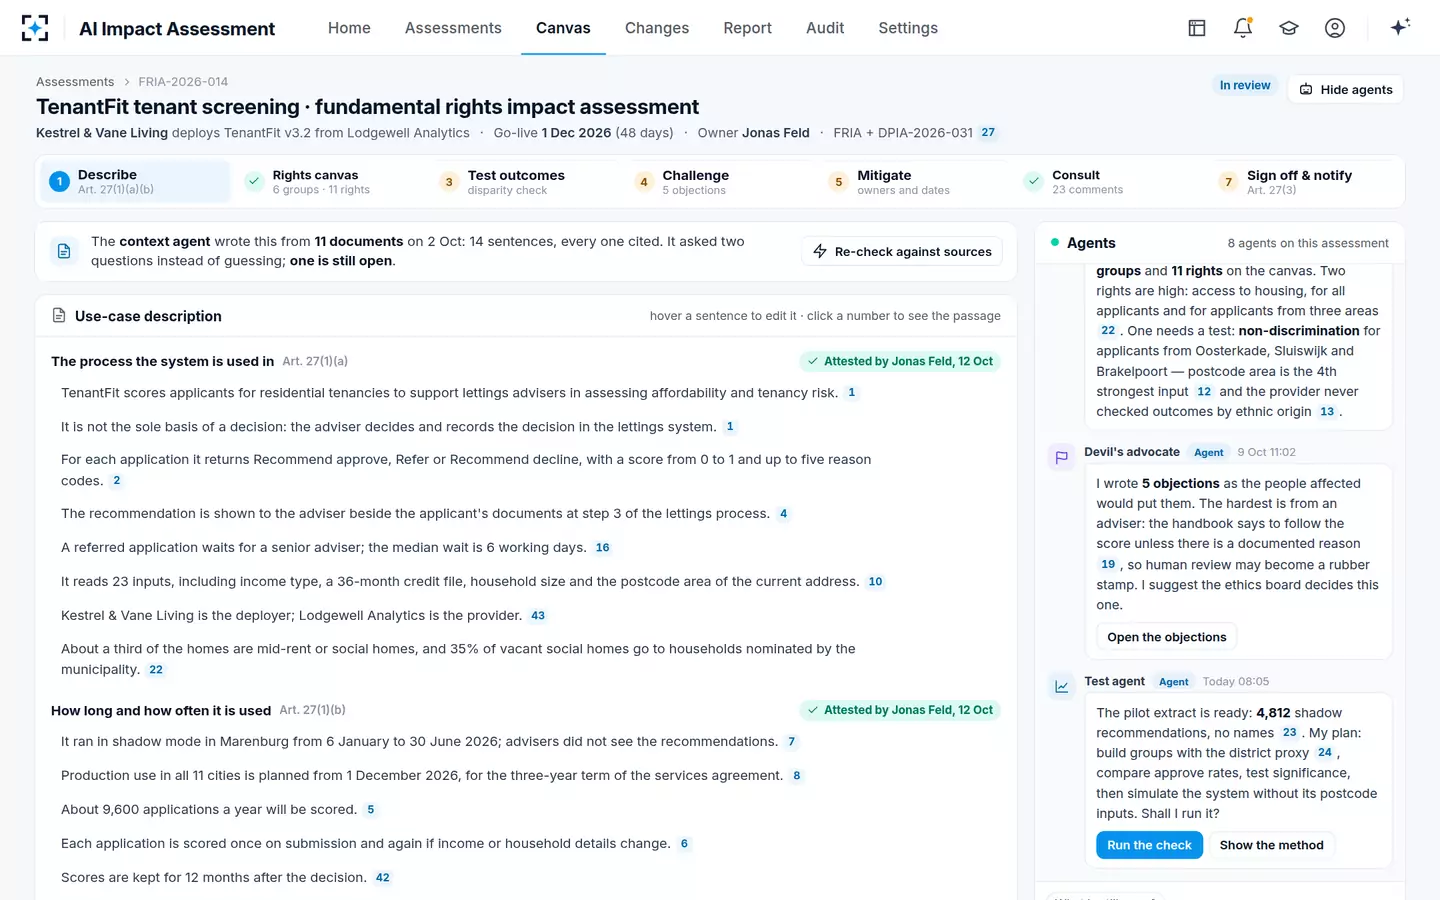Select the Consult step

(1110, 182)
